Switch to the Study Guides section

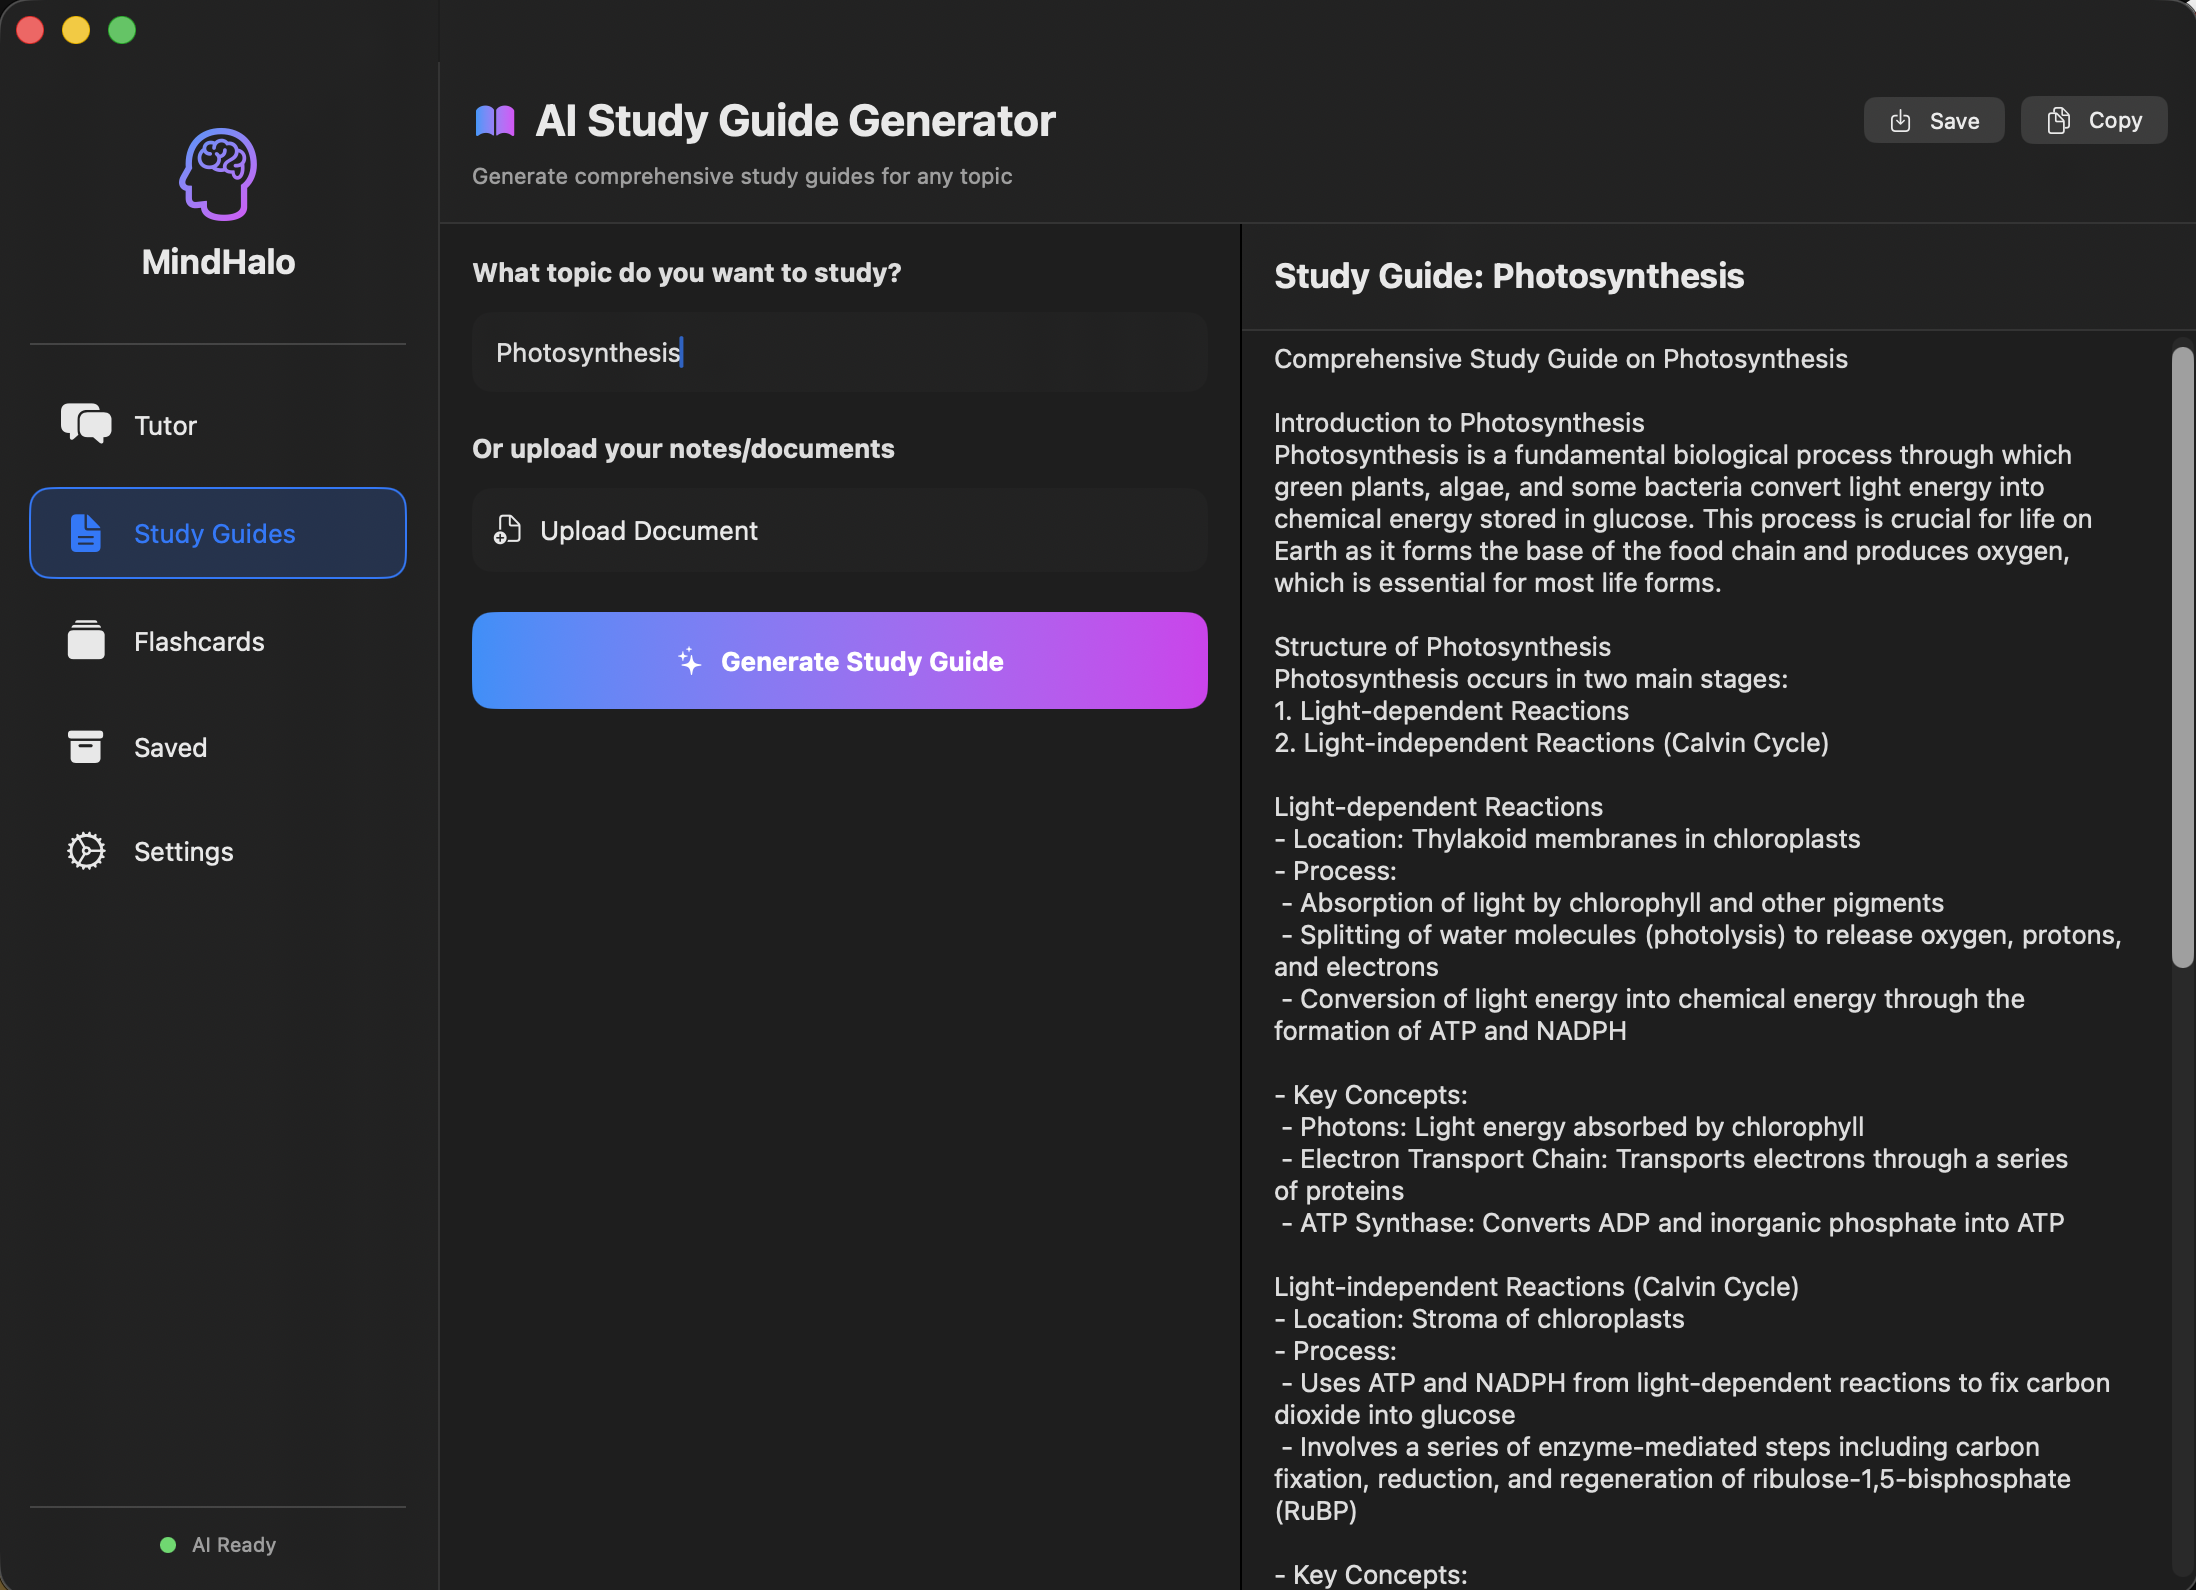click(x=215, y=533)
